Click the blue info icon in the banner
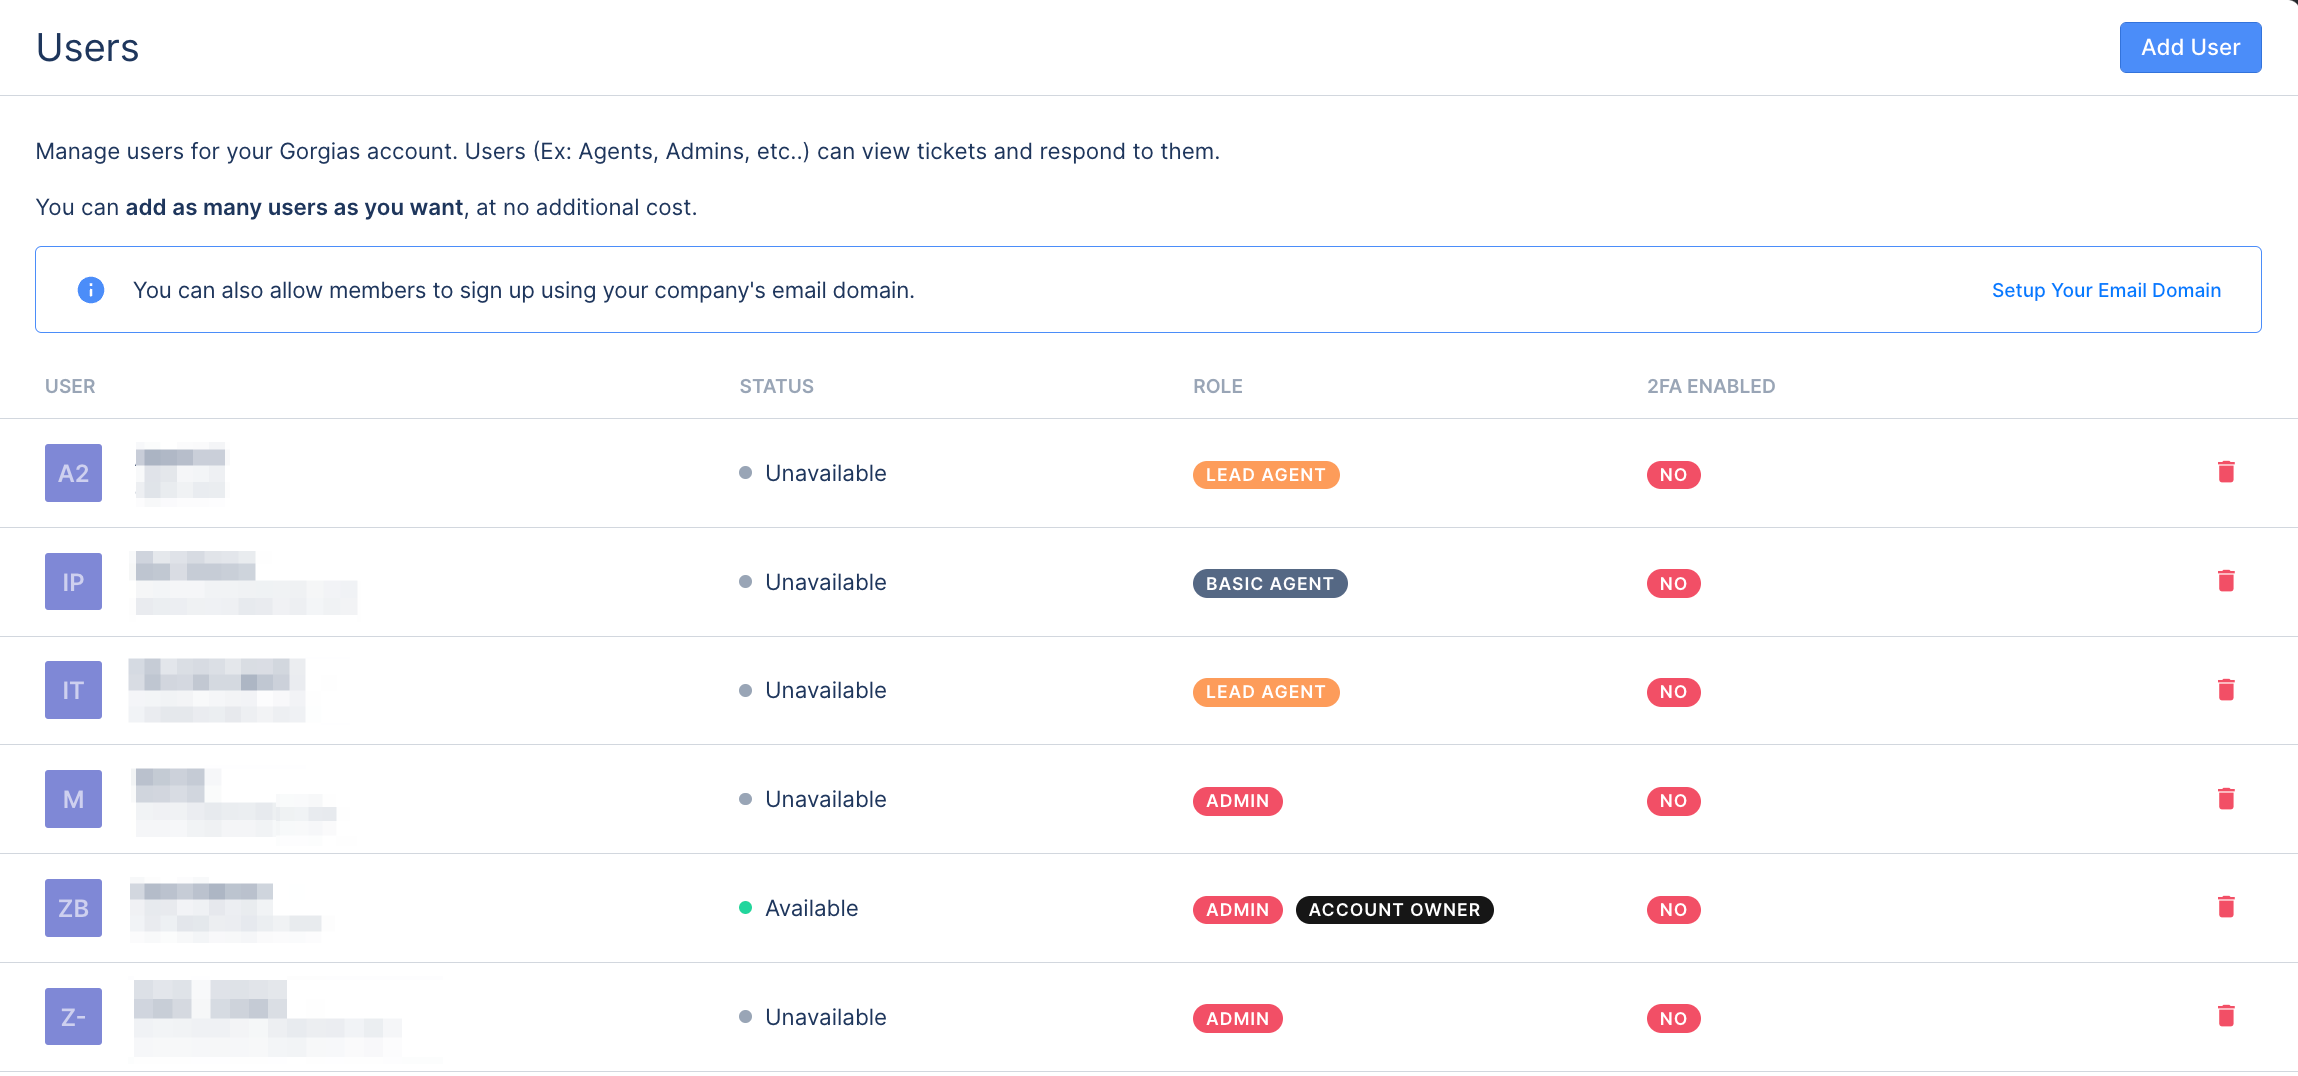Image resolution: width=2298 pixels, height=1076 pixels. point(91,290)
